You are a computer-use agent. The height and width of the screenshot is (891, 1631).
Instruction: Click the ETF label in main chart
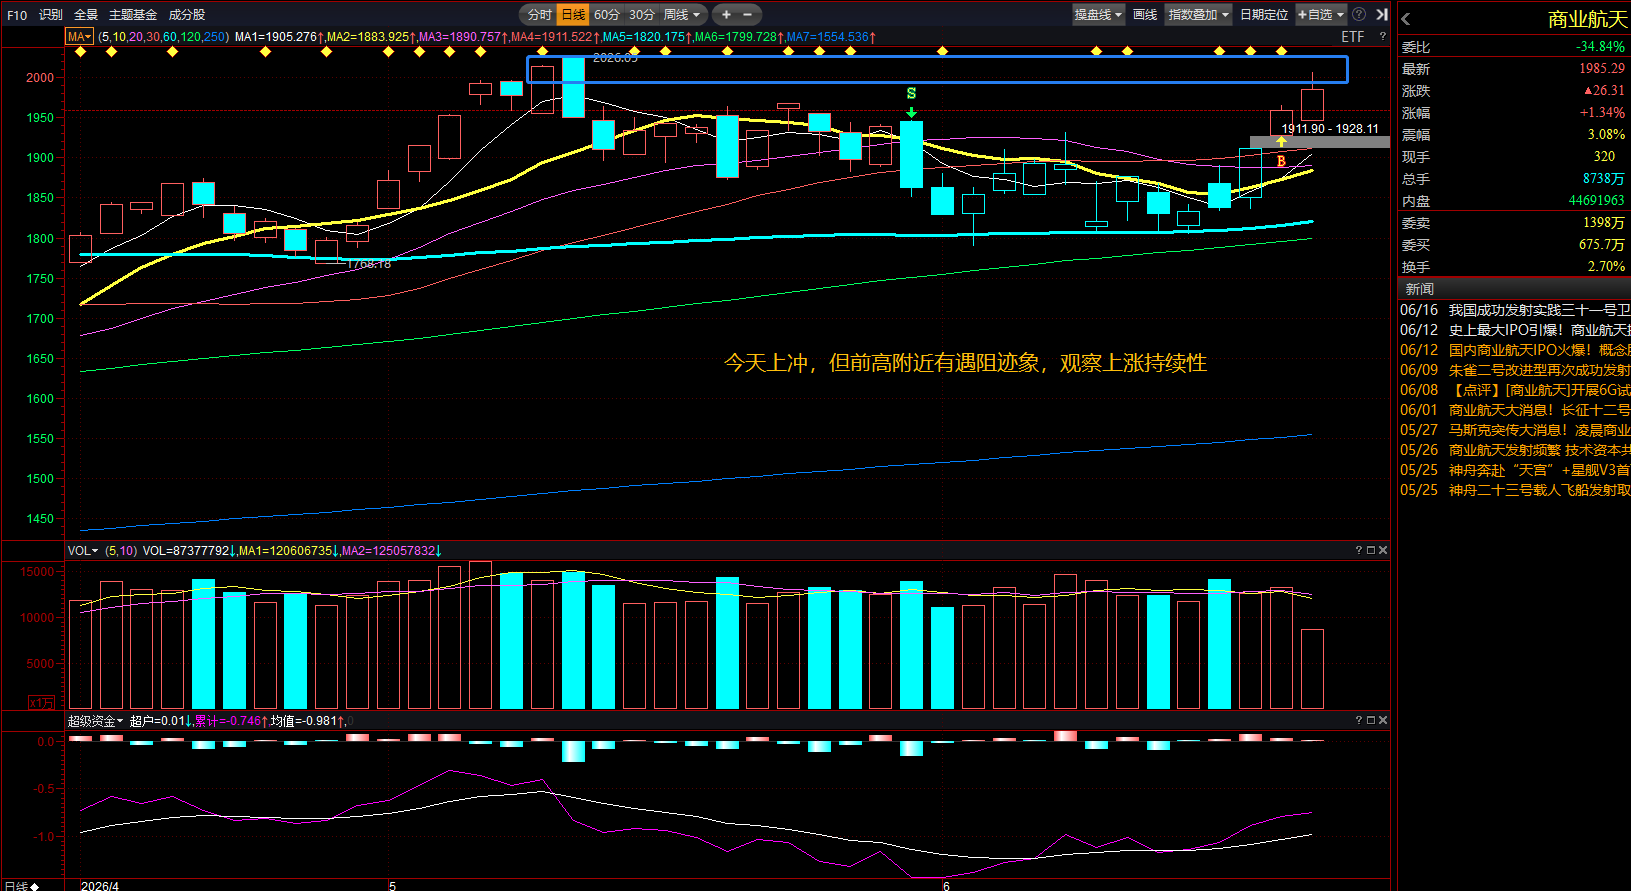click(1352, 37)
